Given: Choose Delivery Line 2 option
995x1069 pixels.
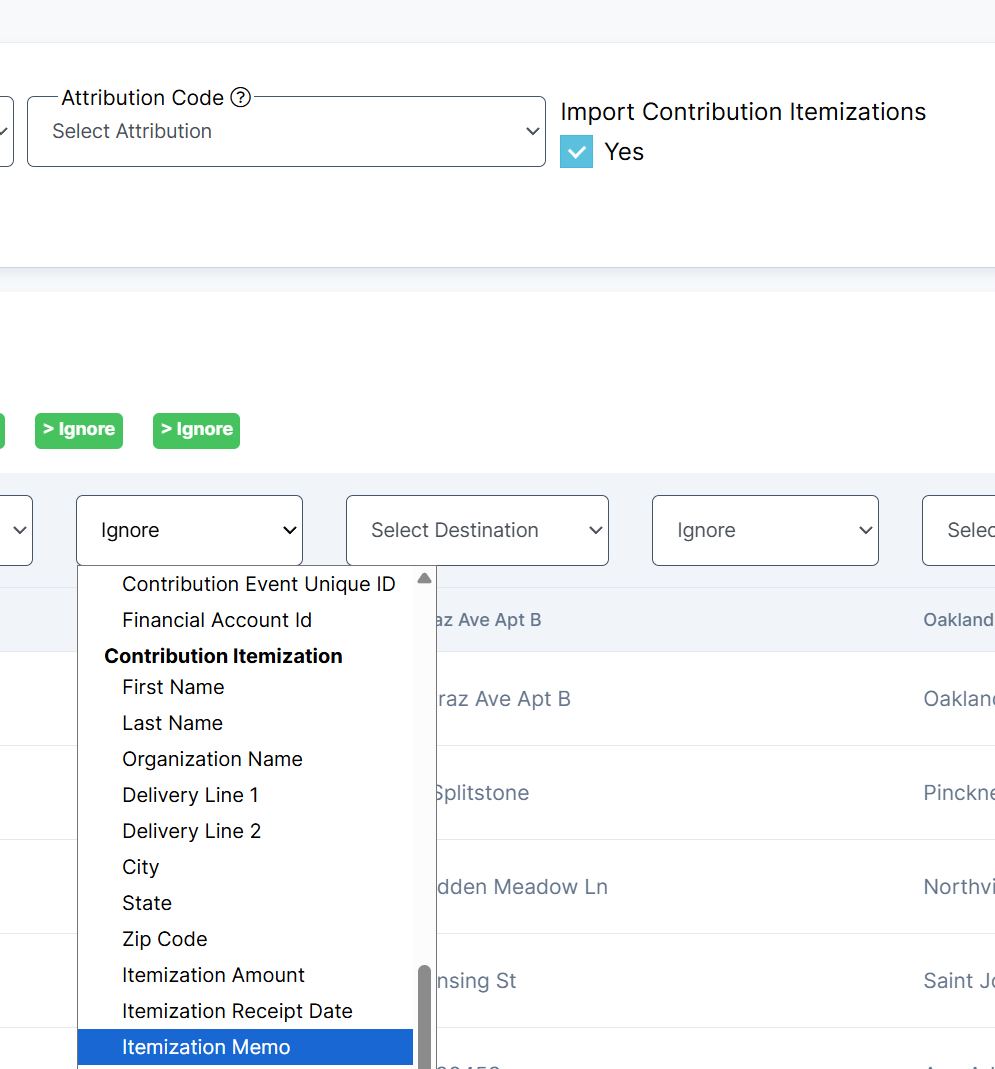Looking at the screenshot, I should [191, 831].
